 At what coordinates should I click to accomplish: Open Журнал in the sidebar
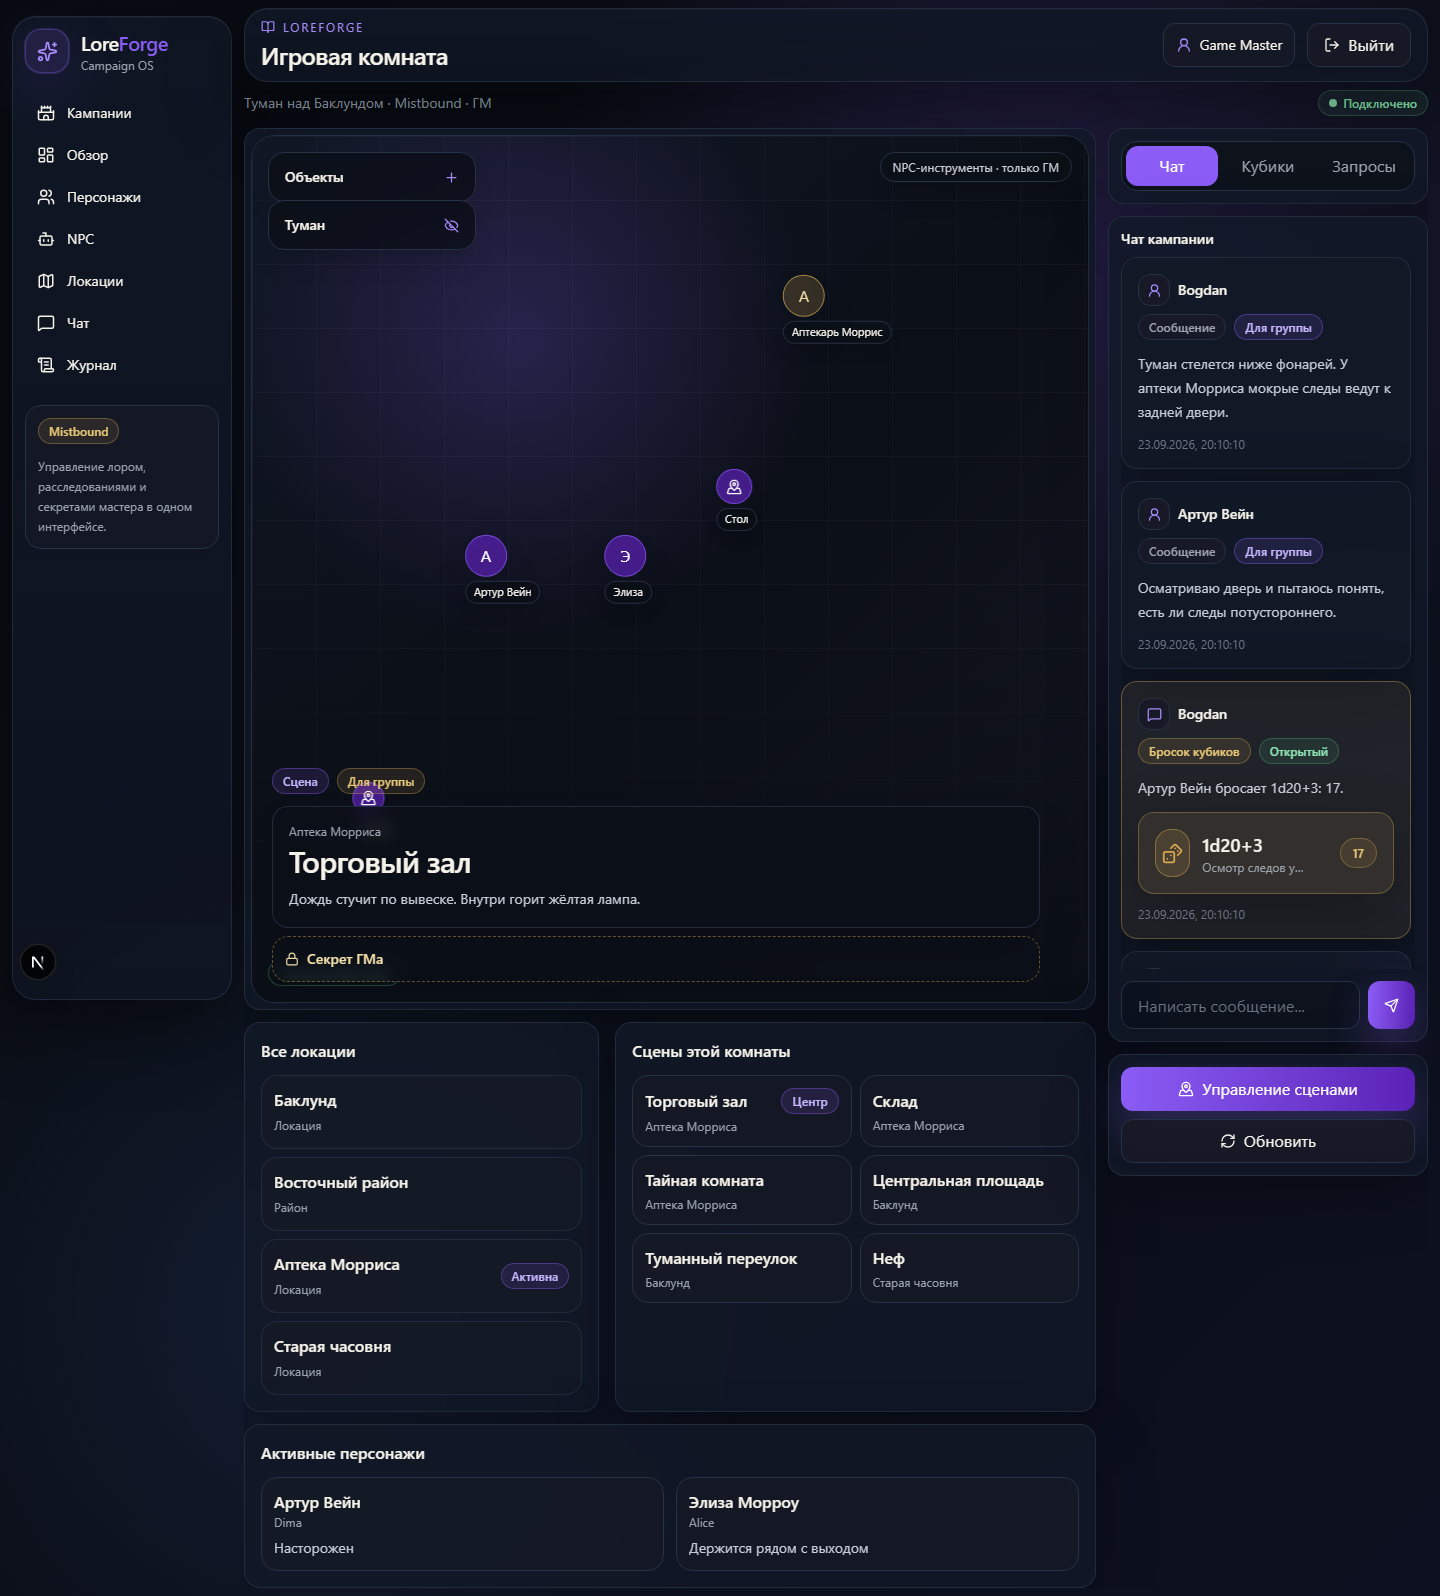coord(121,365)
